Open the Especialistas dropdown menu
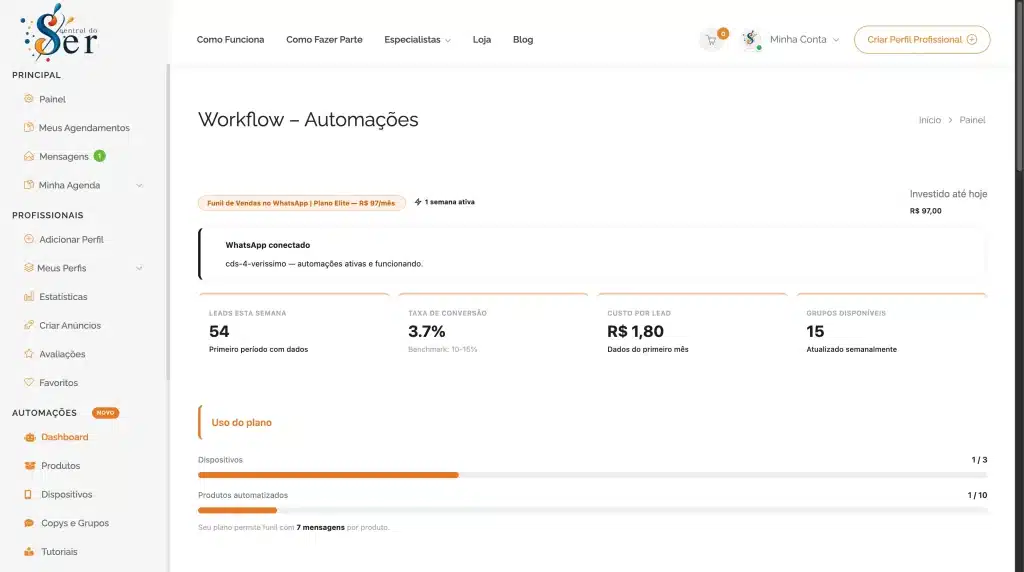Viewport: 1024px width, 572px height. tap(417, 40)
